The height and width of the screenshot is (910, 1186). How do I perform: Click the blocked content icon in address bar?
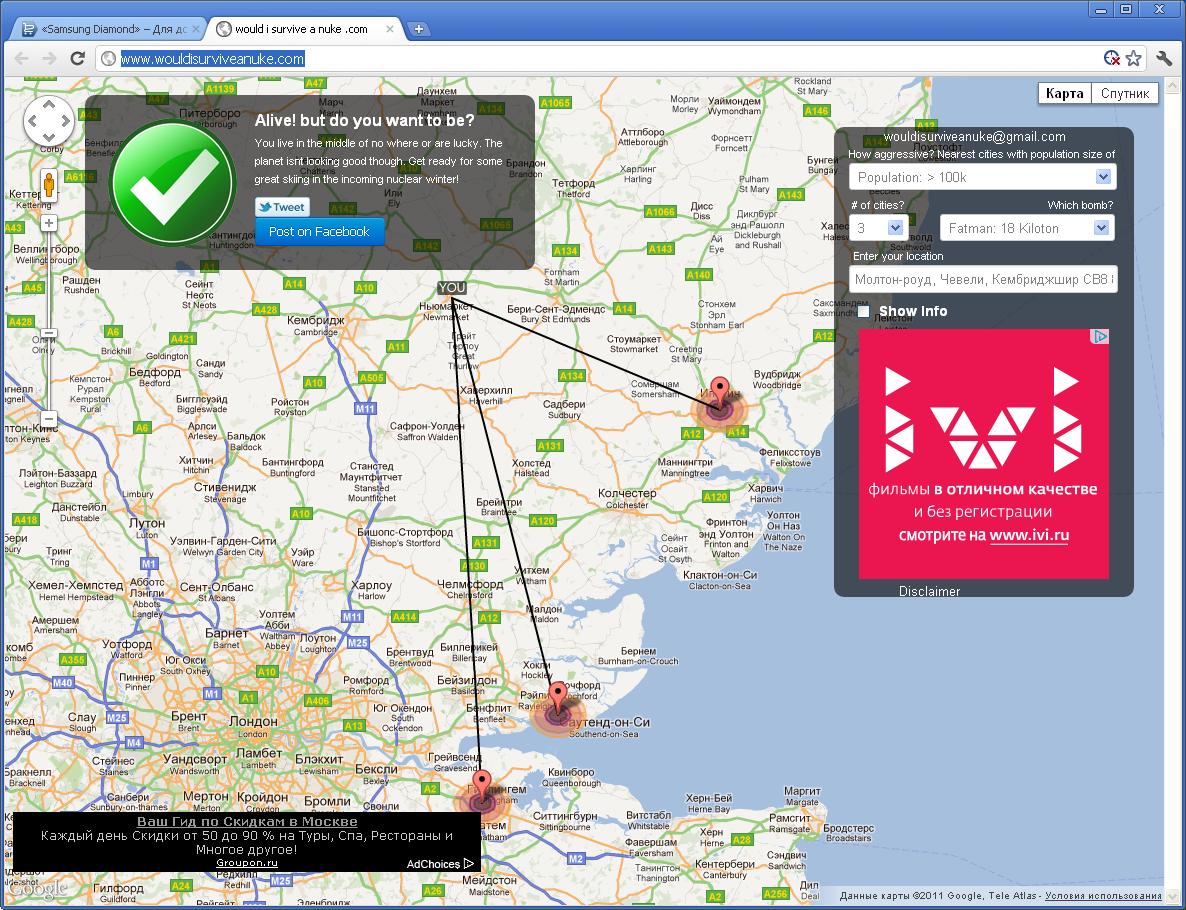point(1111,58)
